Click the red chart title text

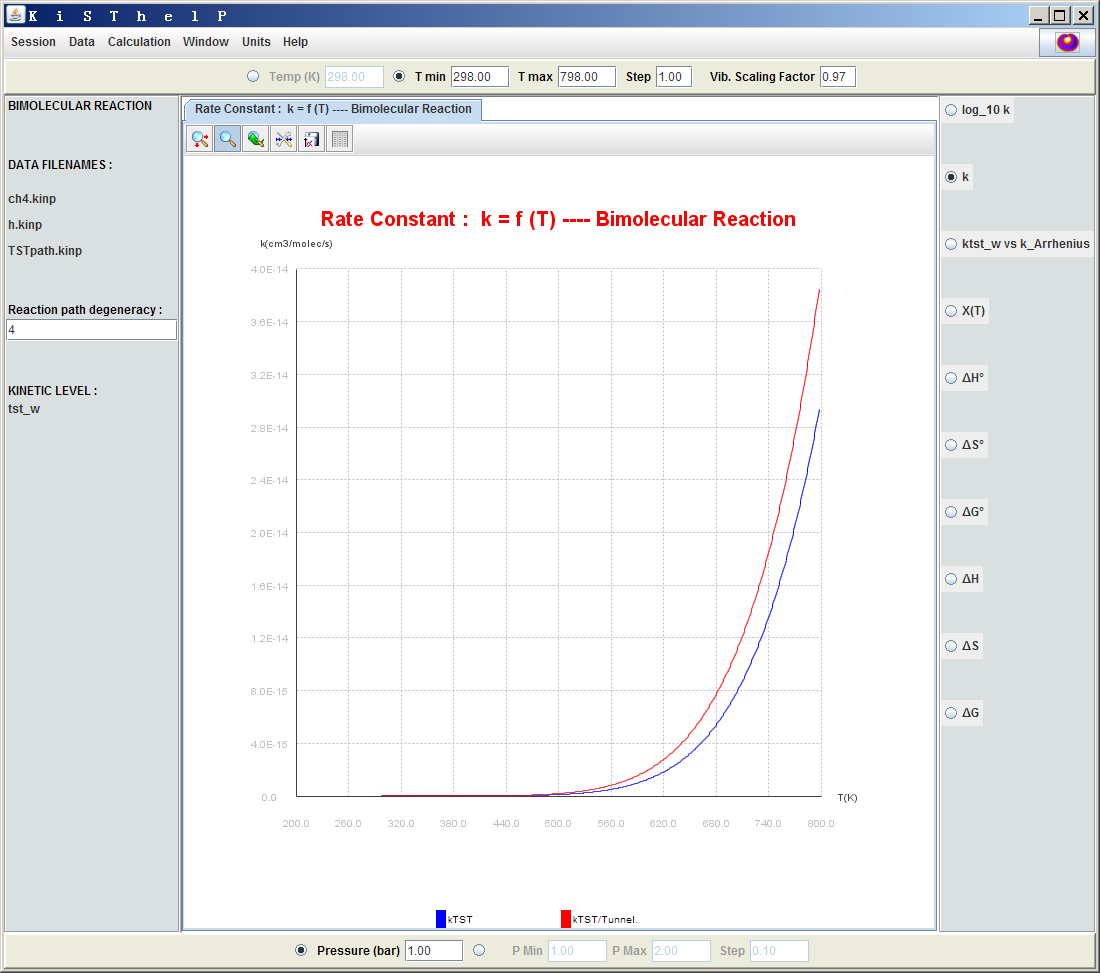point(558,219)
